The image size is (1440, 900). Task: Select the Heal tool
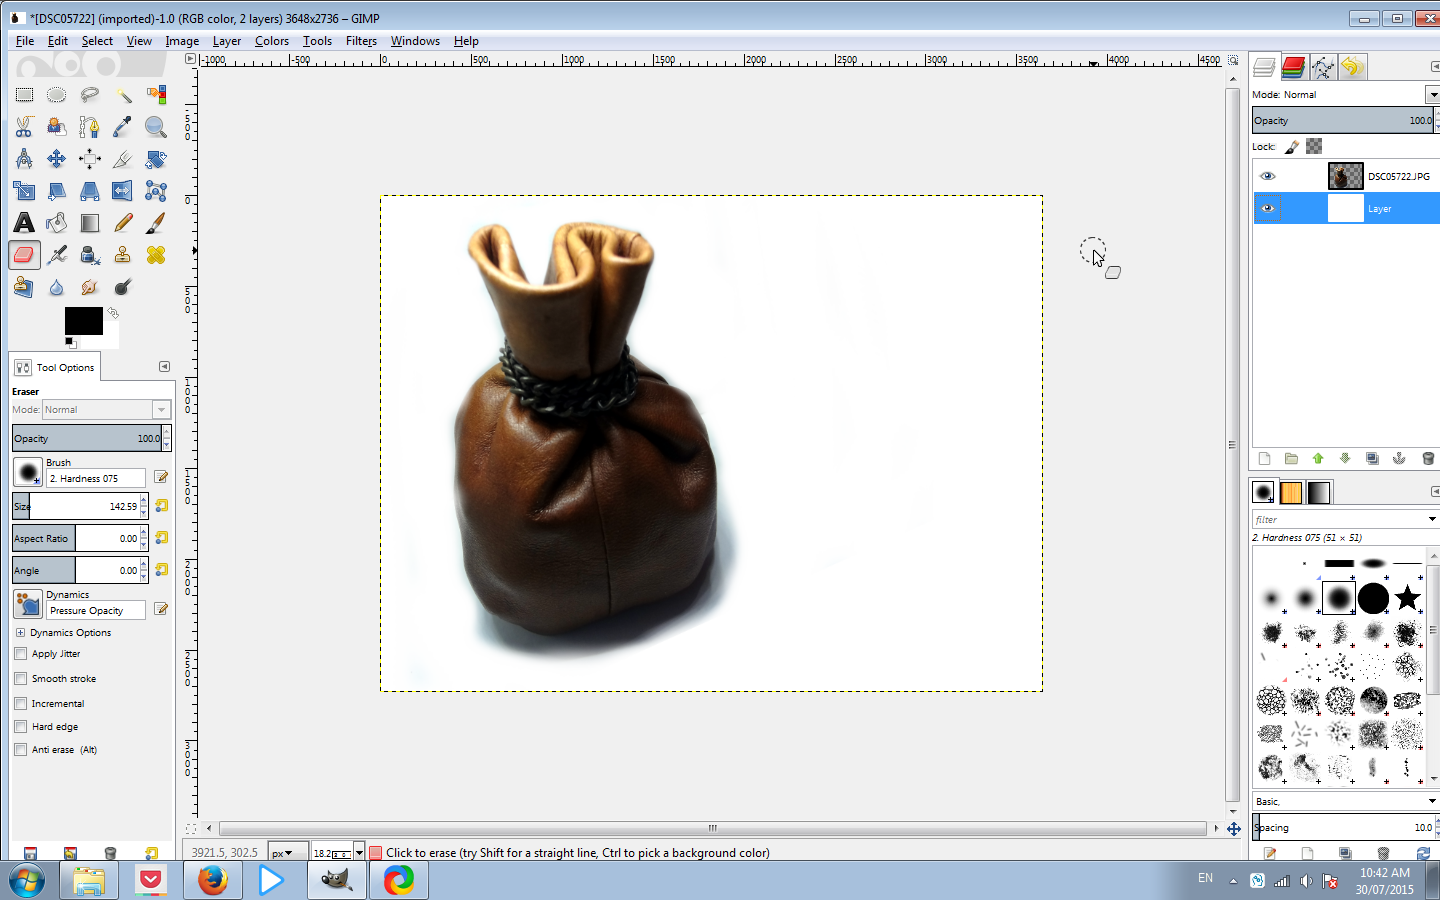[x=156, y=255]
